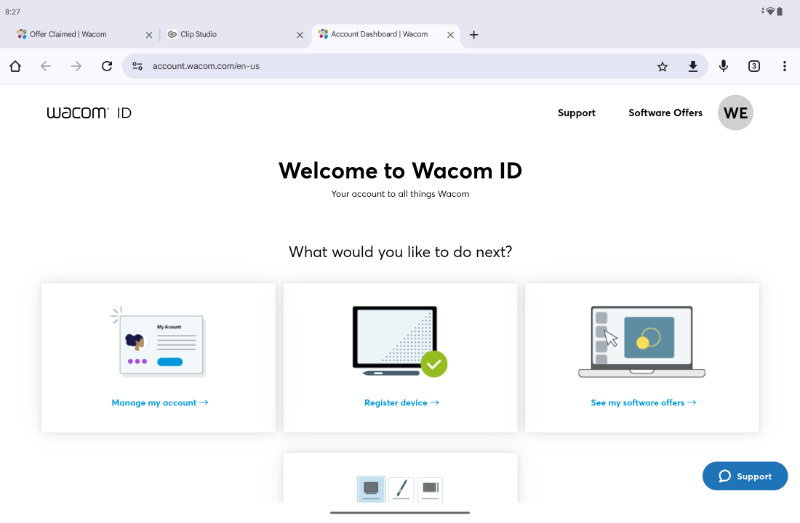Open Software Offers in the header

click(665, 113)
